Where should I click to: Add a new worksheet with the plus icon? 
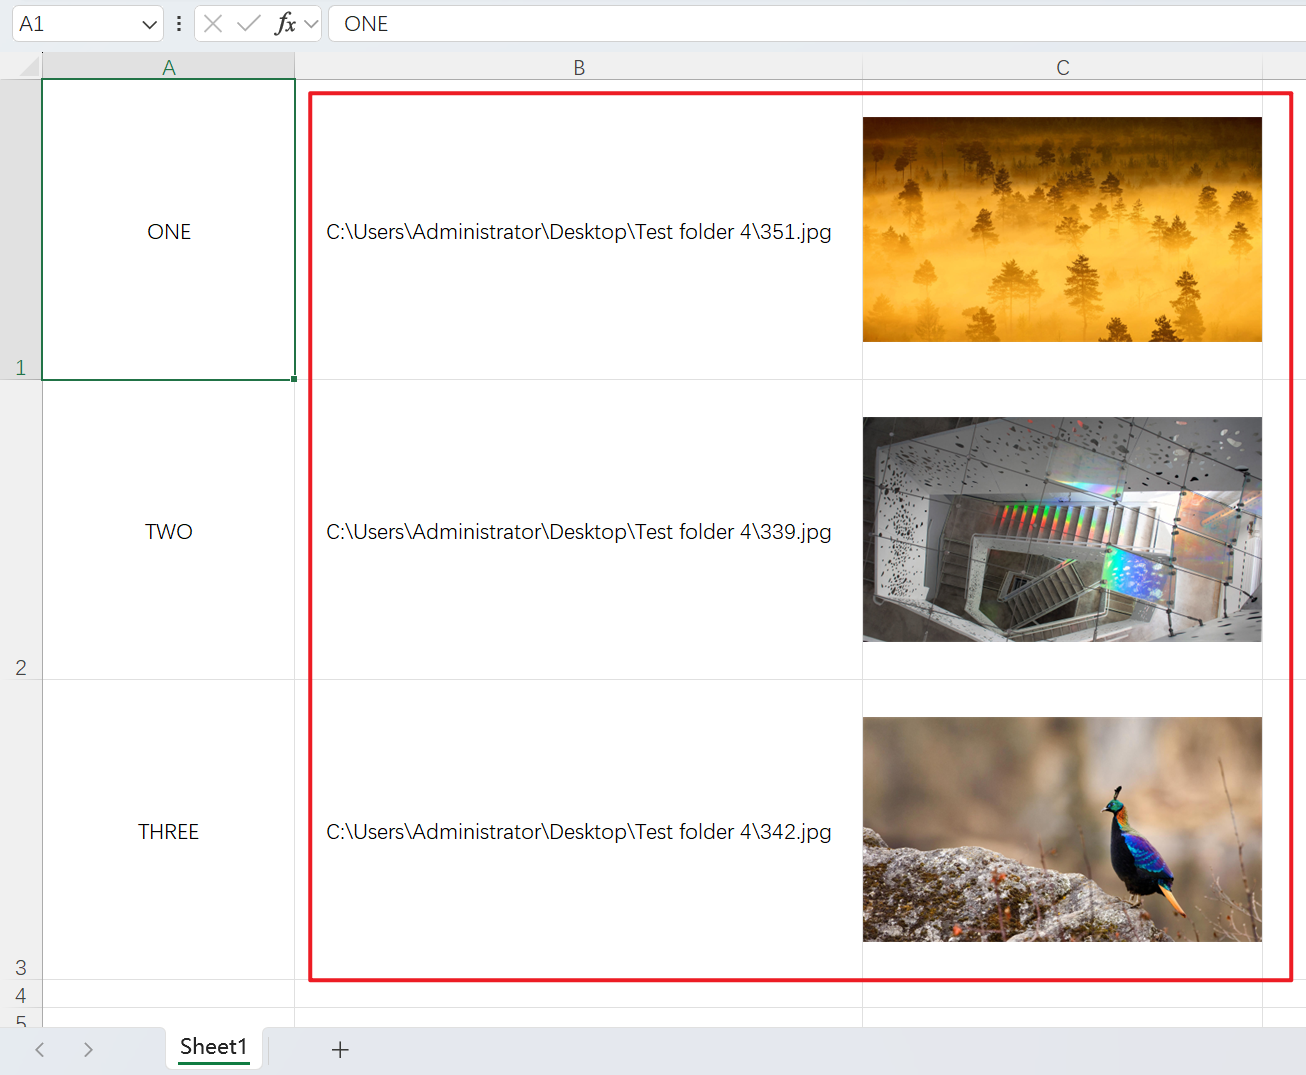click(340, 1049)
